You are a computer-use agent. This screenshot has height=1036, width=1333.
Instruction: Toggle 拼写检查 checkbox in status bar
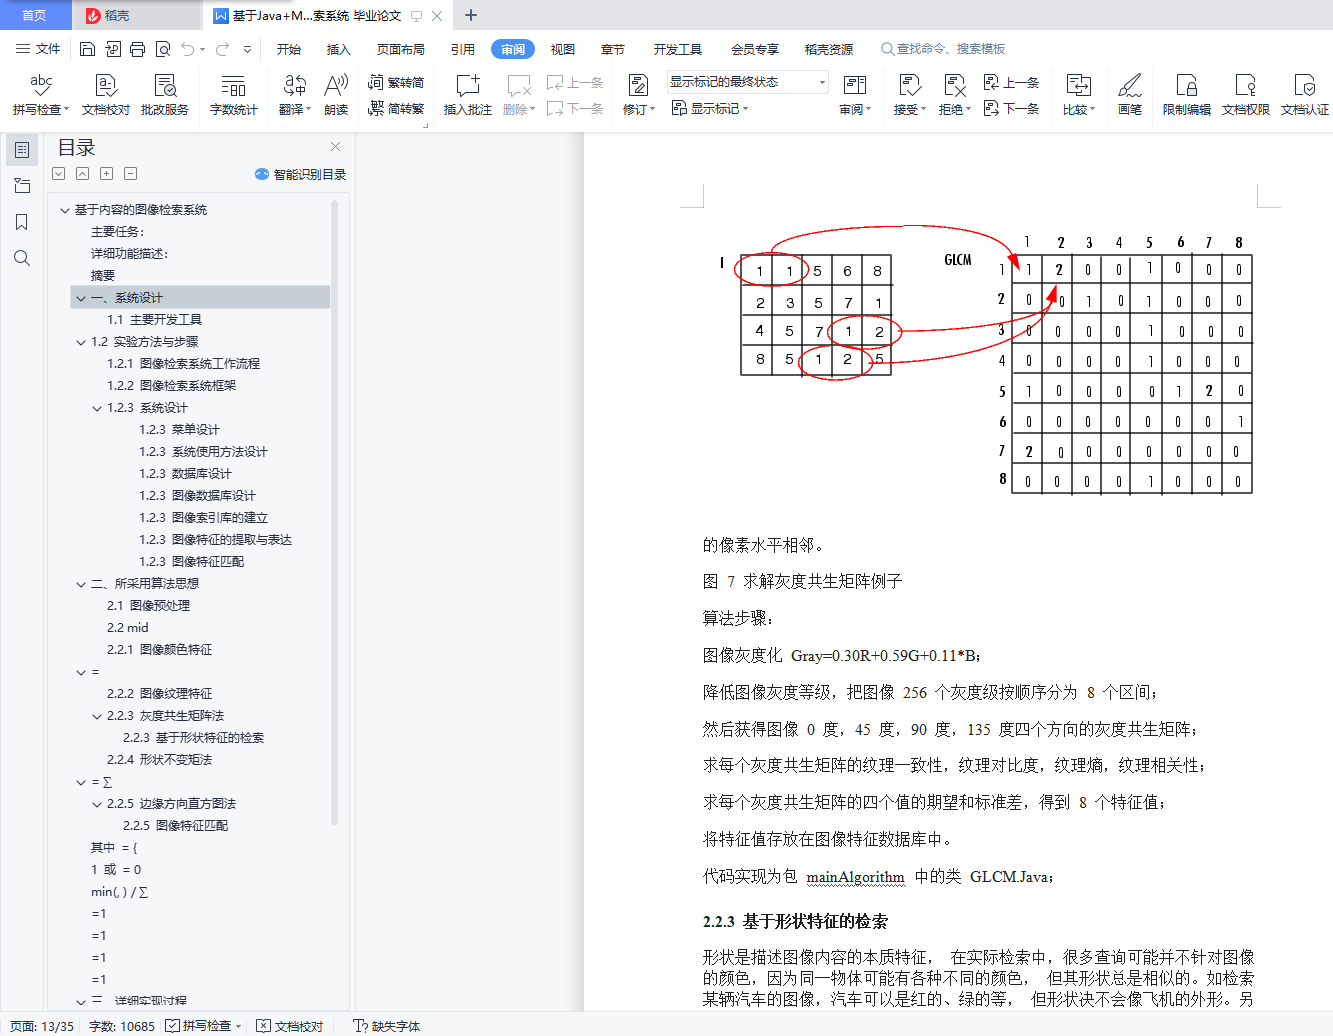click(x=173, y=1026)
